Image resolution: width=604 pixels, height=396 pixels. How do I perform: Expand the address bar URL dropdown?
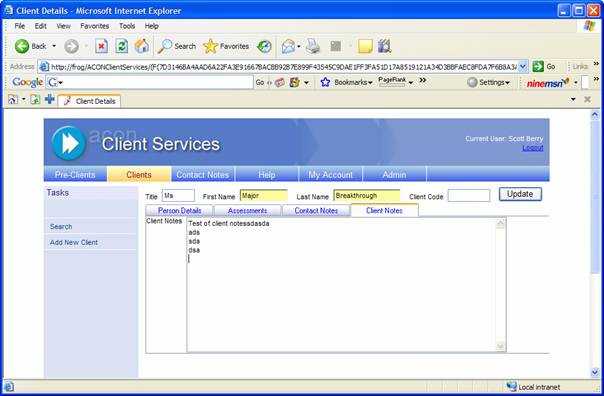523,67
